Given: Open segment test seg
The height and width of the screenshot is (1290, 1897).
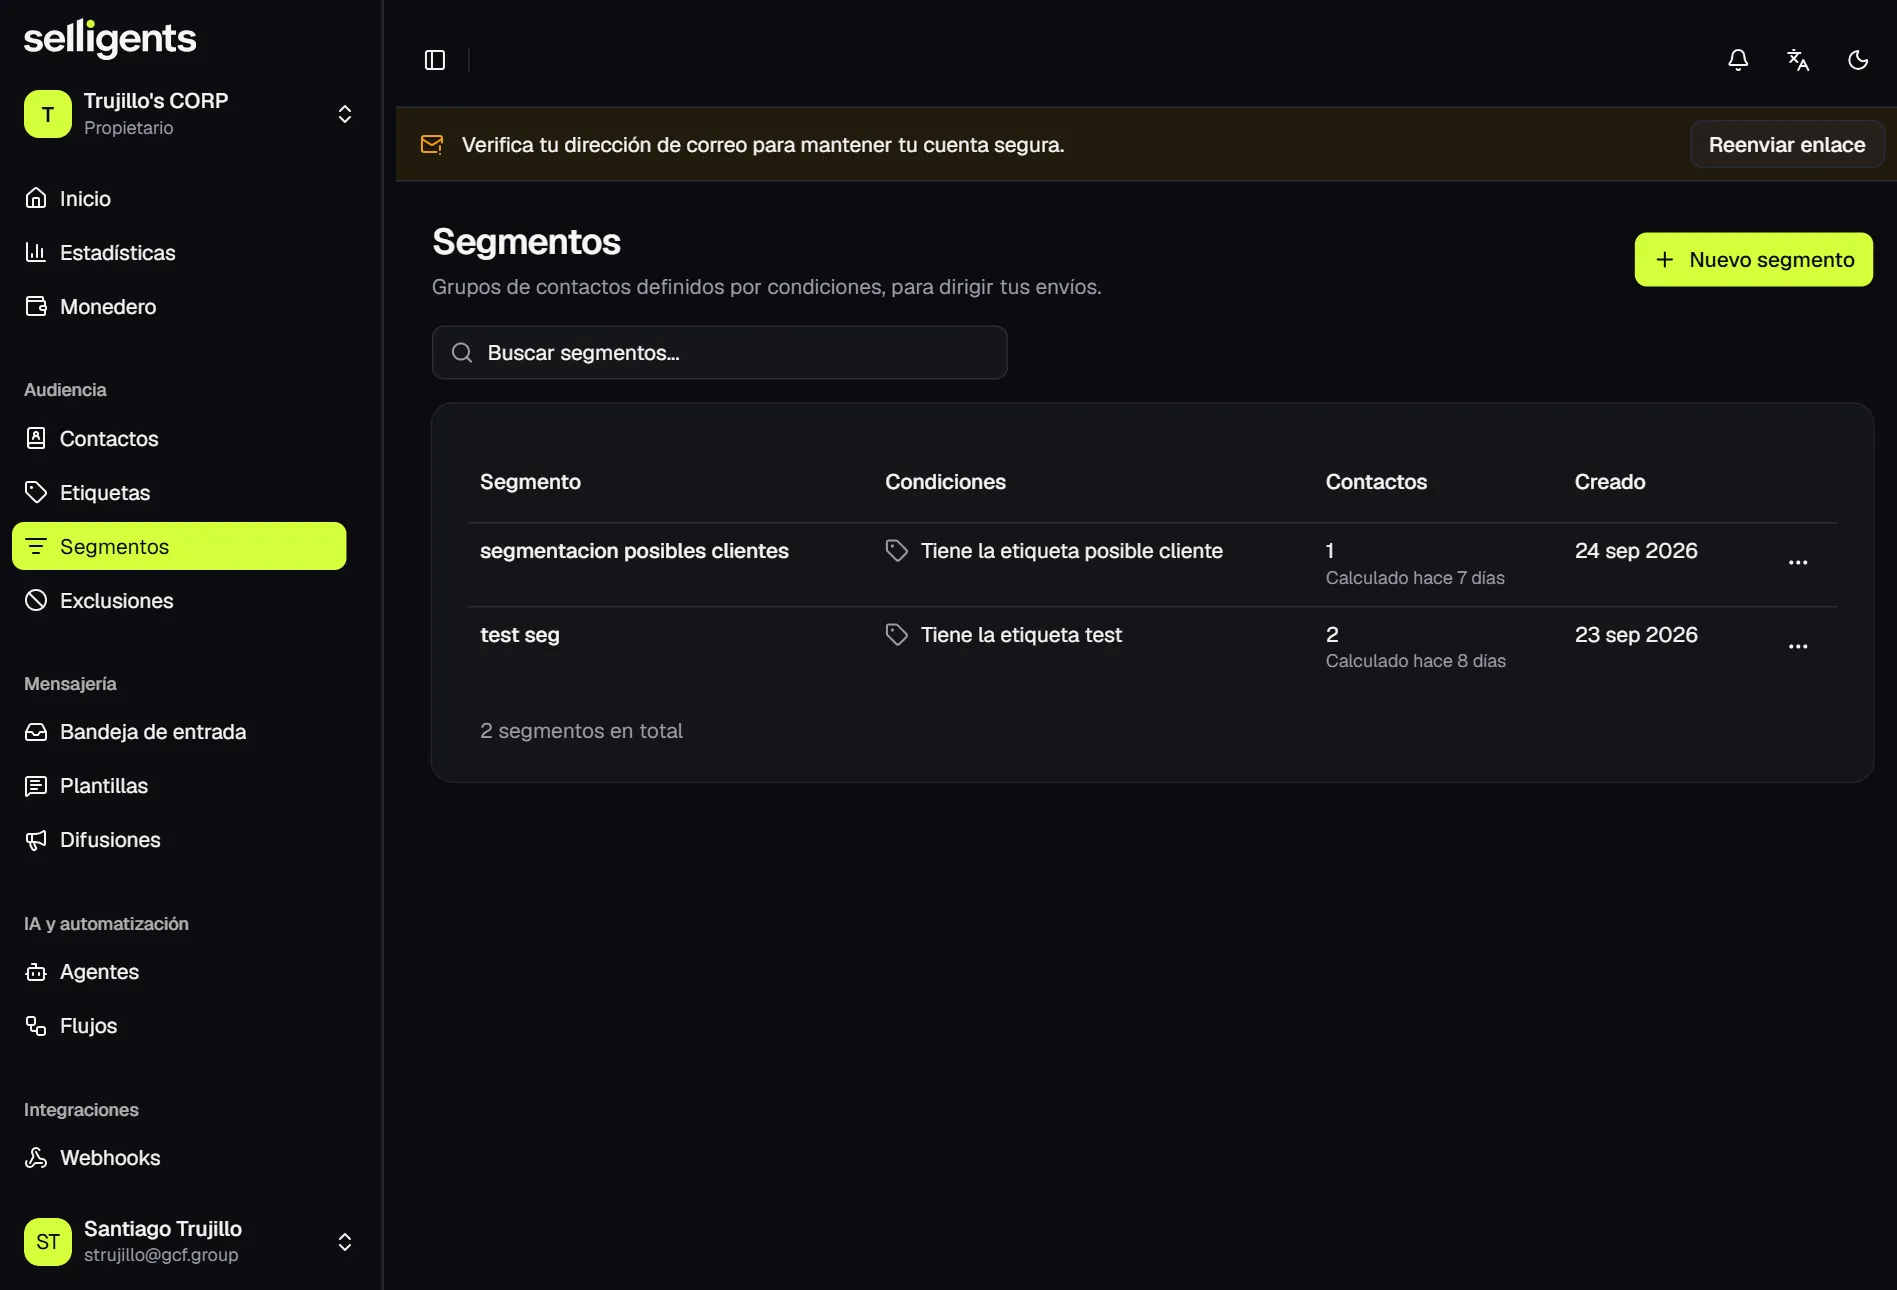Looking at the screenshot, I should tap(520, 635).
